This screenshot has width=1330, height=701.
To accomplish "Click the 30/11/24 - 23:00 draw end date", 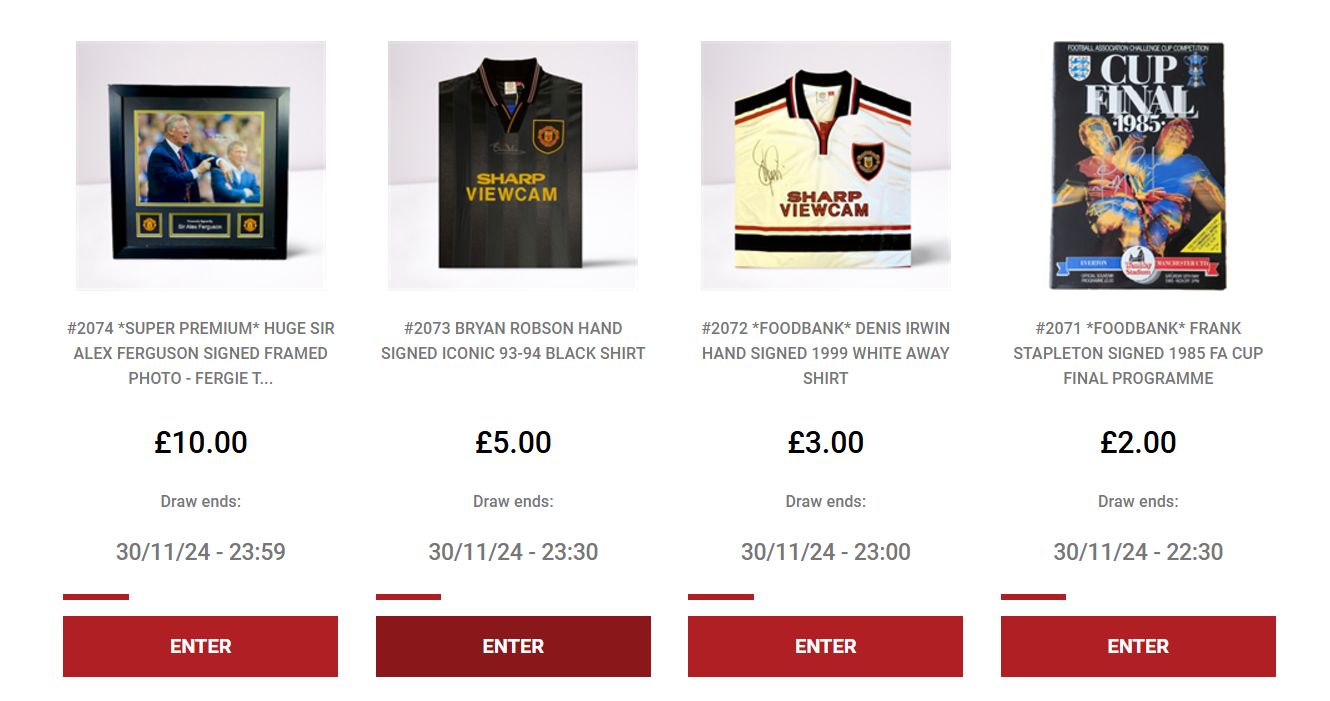I will pos(826,552).
